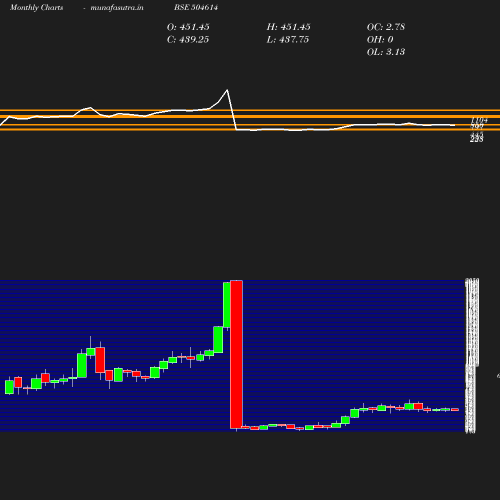The height and width of the screenshot is (500, 500).
Task: Click the tall red crash candlestick
Action: point(236,354)
